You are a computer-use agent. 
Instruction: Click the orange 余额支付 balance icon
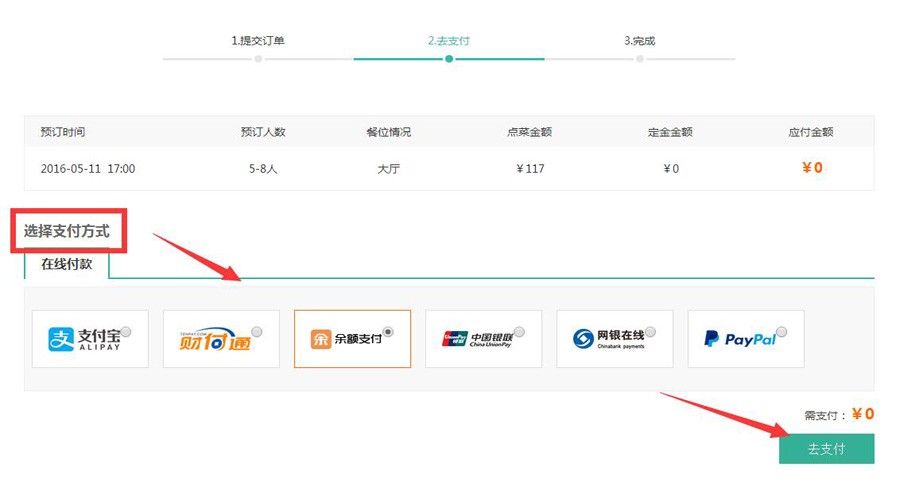[321, 339]
